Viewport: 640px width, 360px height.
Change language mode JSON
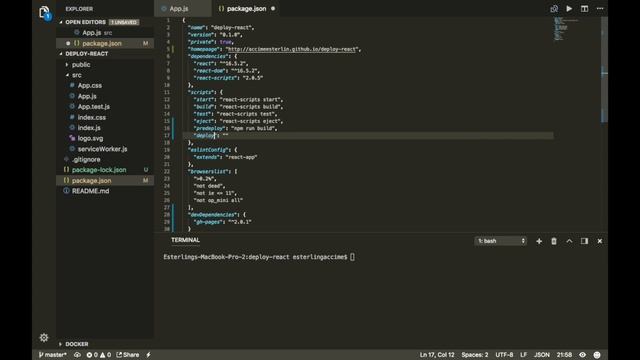(x=542, y=355)
